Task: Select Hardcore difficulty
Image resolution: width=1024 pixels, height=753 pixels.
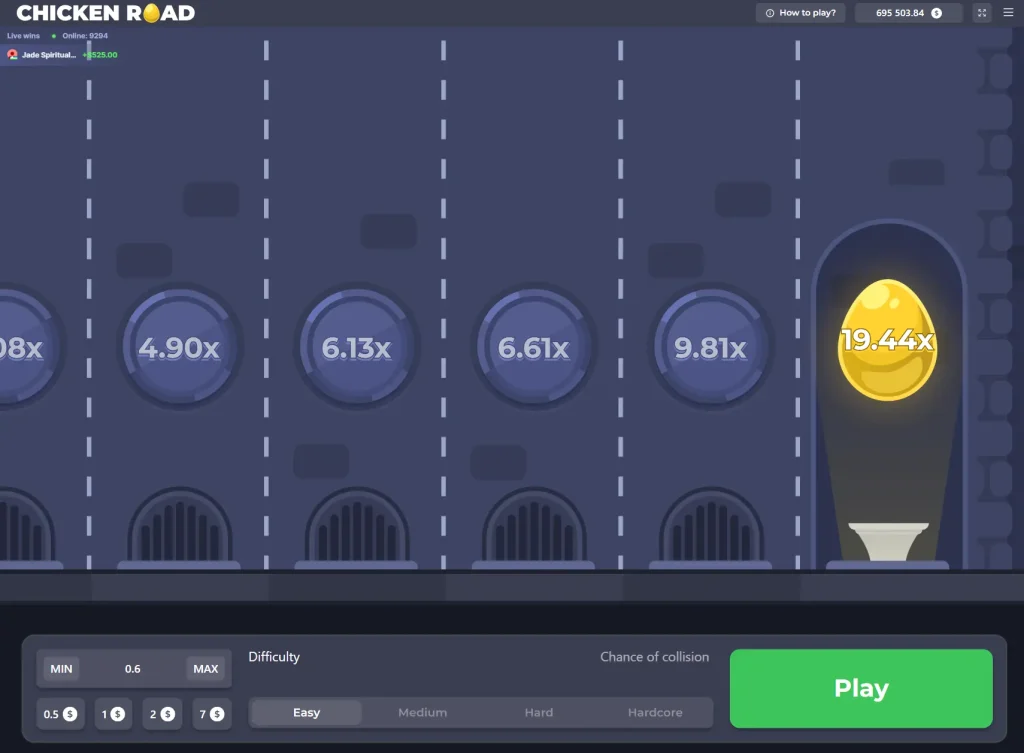Action: point(655,713)
